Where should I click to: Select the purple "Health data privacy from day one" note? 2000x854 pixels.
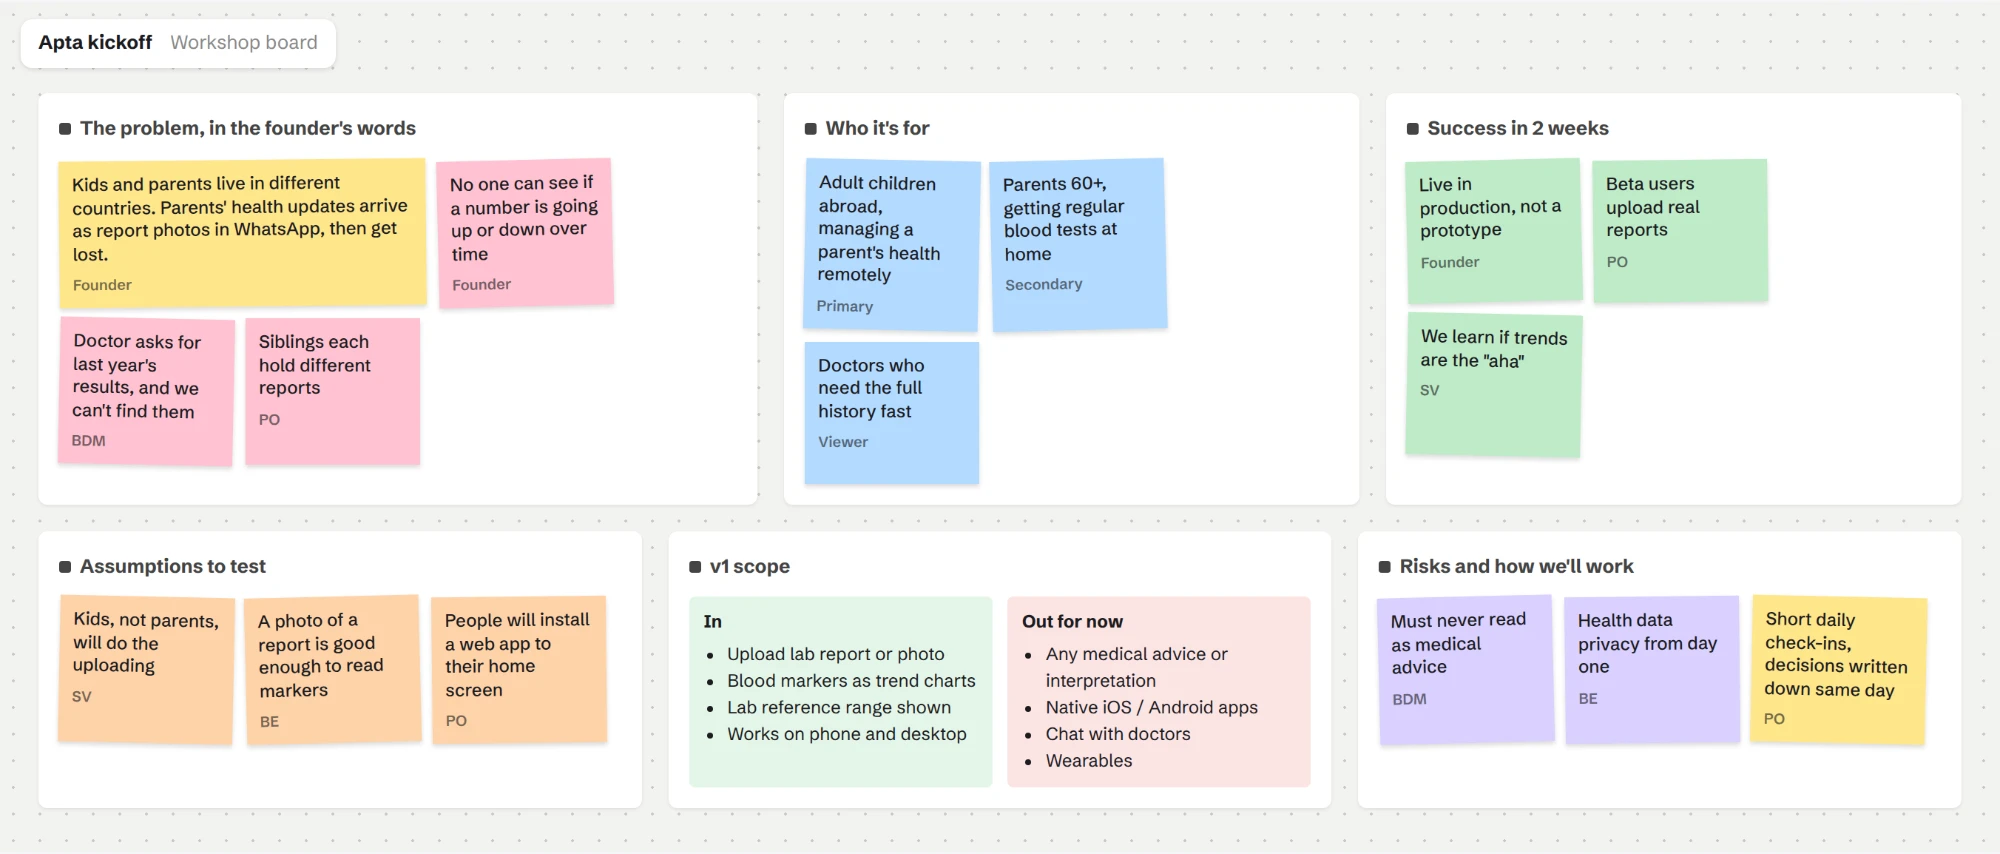(1652, 670)
